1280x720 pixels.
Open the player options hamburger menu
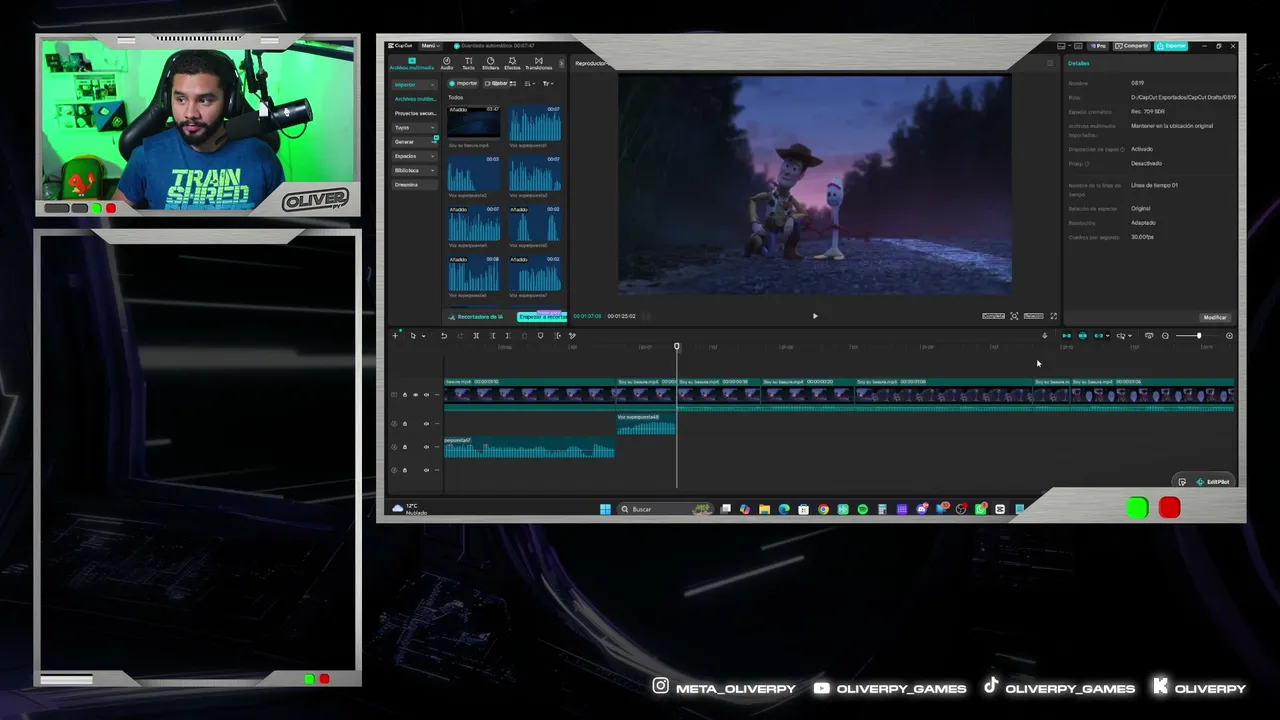1050,63
